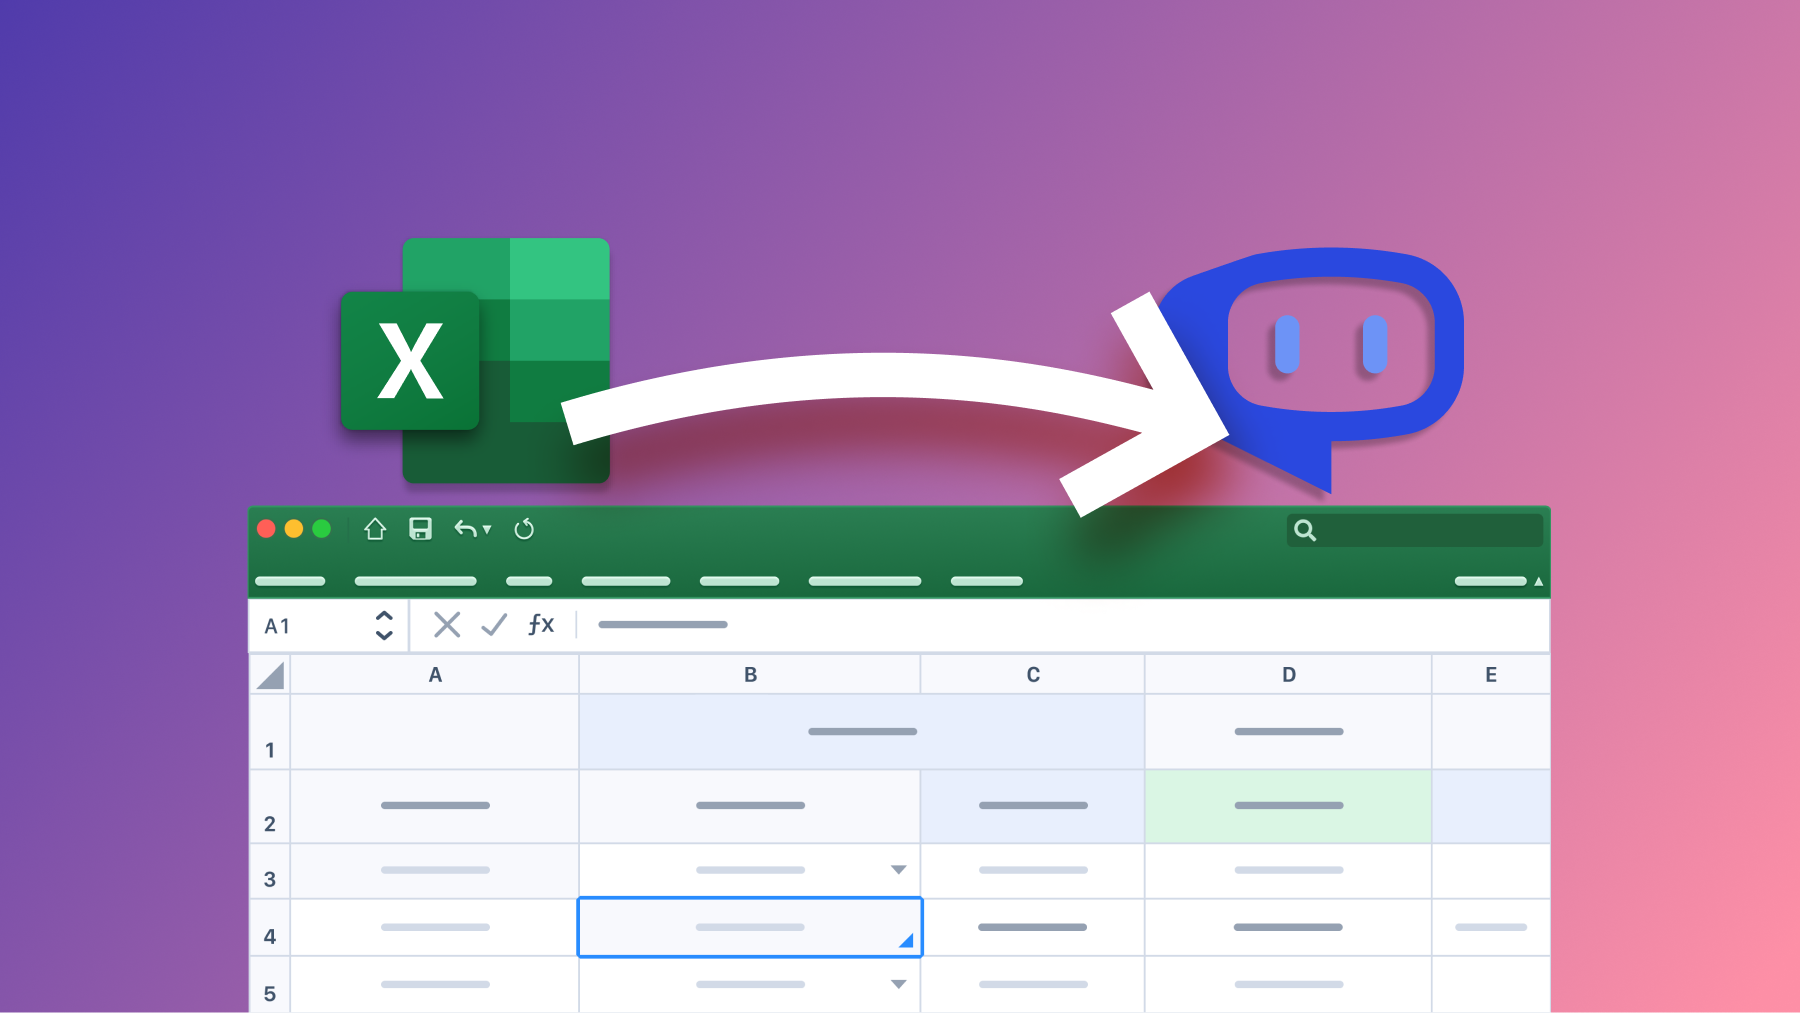Viewport: 1801px width, 1013px height.
Task: Select row 4 header
Action: click(x=270, y=928)
